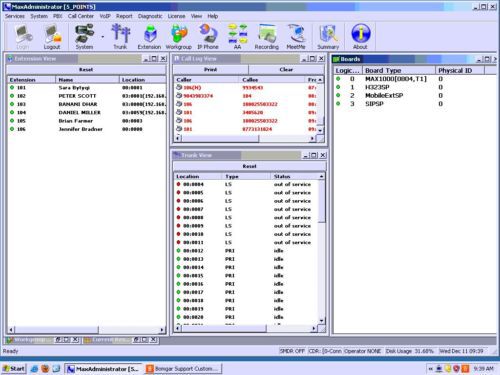Click the Start button
The width and height of the screenshot is (500, 375).
click(13, 368)
